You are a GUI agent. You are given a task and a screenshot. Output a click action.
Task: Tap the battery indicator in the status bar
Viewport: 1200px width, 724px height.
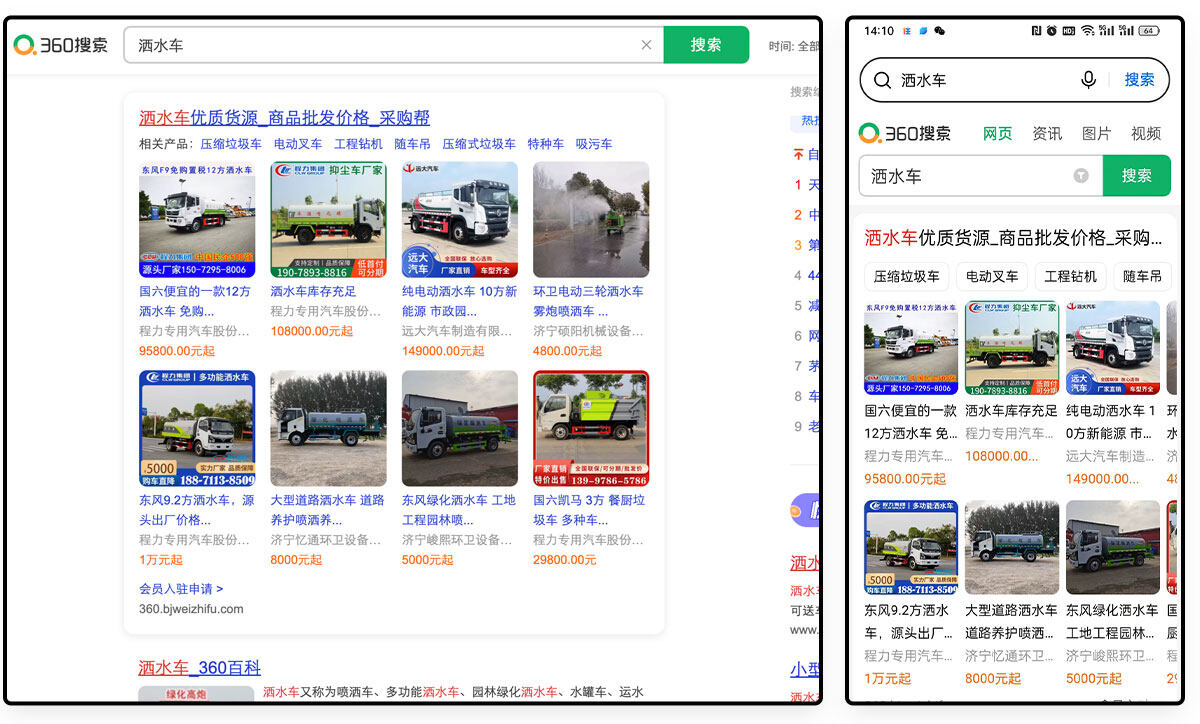click(x=1148, y=31)
